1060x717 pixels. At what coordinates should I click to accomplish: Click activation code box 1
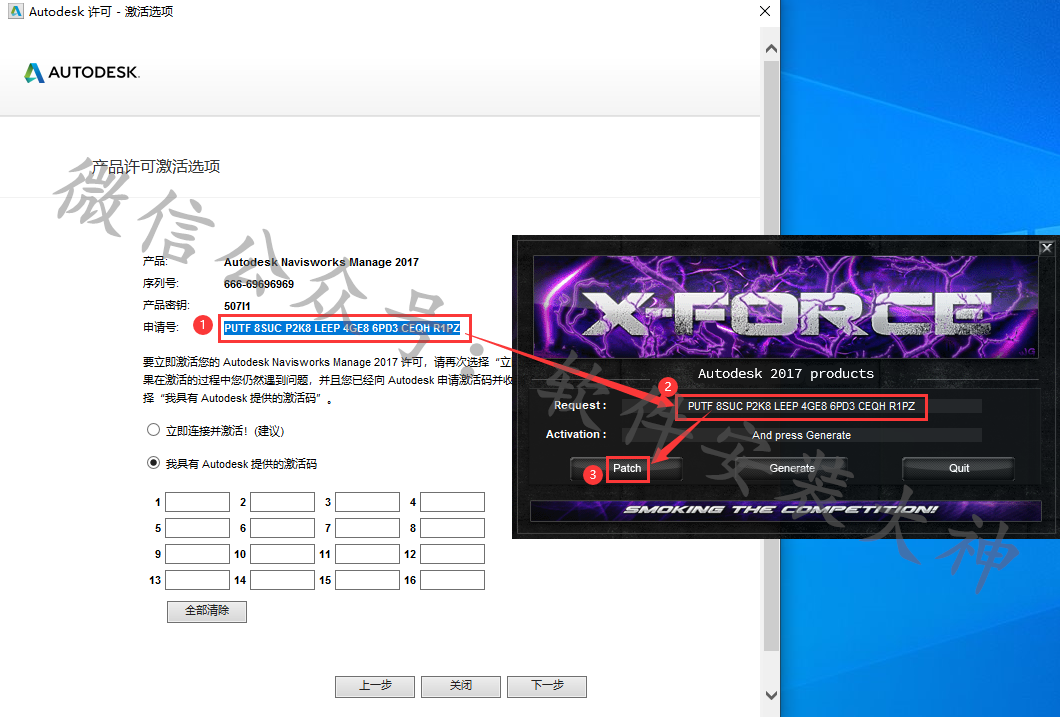[x=197, y=502]
